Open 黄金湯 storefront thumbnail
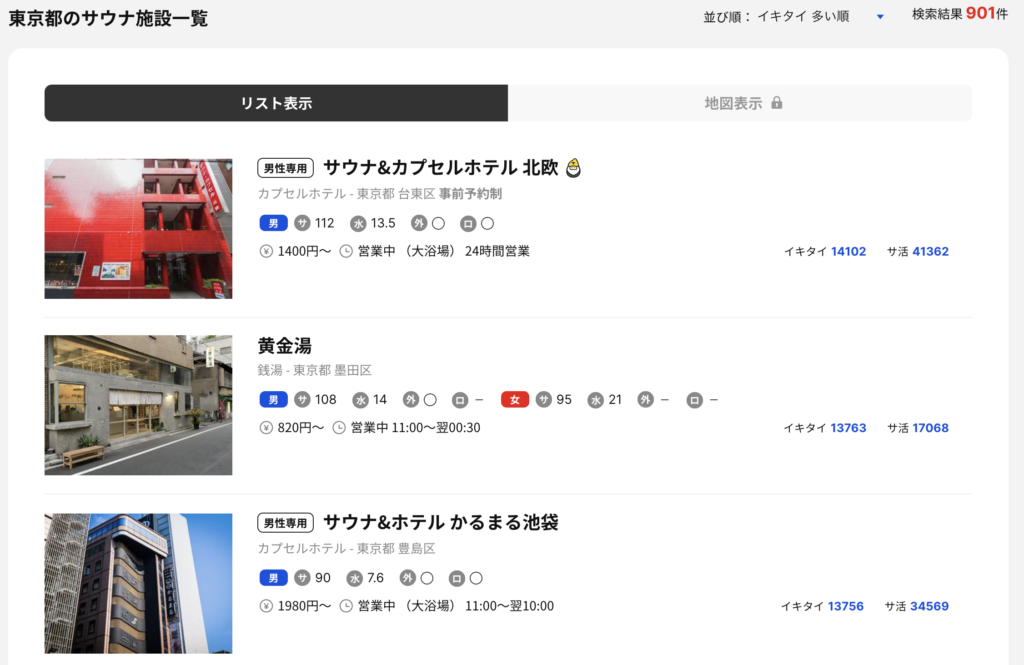 click(138, 405)
